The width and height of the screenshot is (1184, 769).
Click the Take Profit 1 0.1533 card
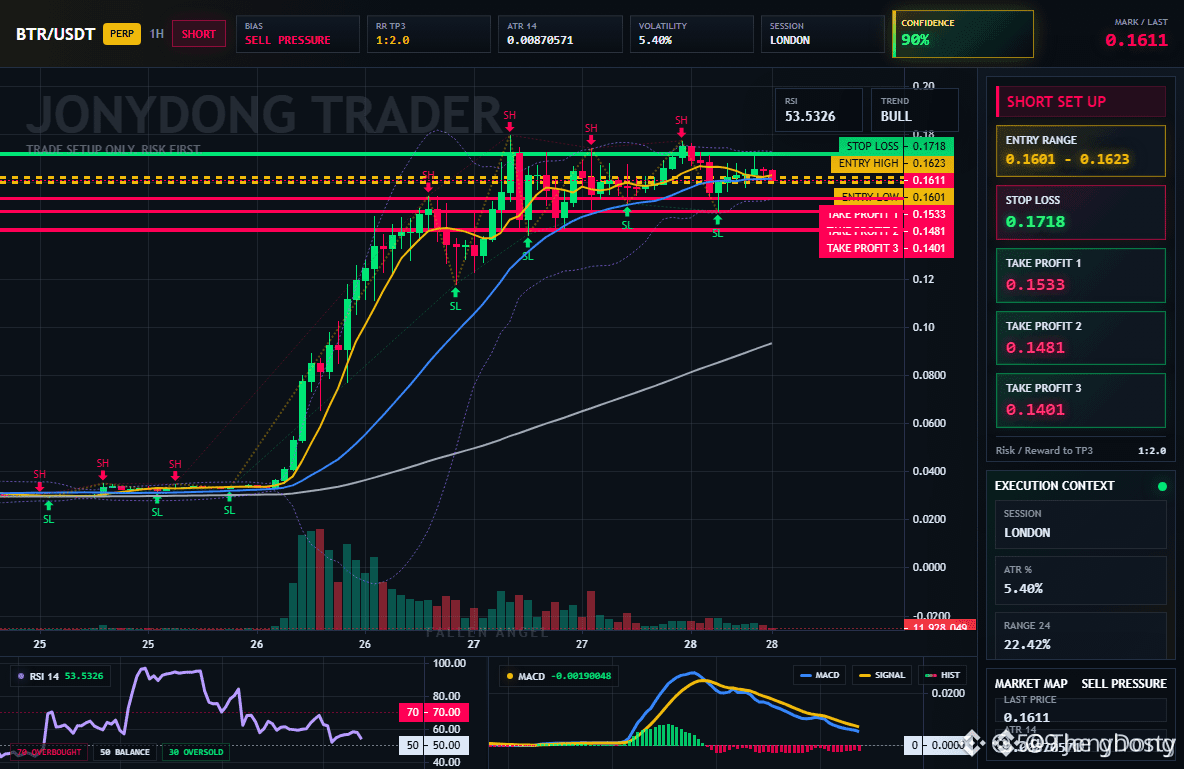[x=1081, y=275]
